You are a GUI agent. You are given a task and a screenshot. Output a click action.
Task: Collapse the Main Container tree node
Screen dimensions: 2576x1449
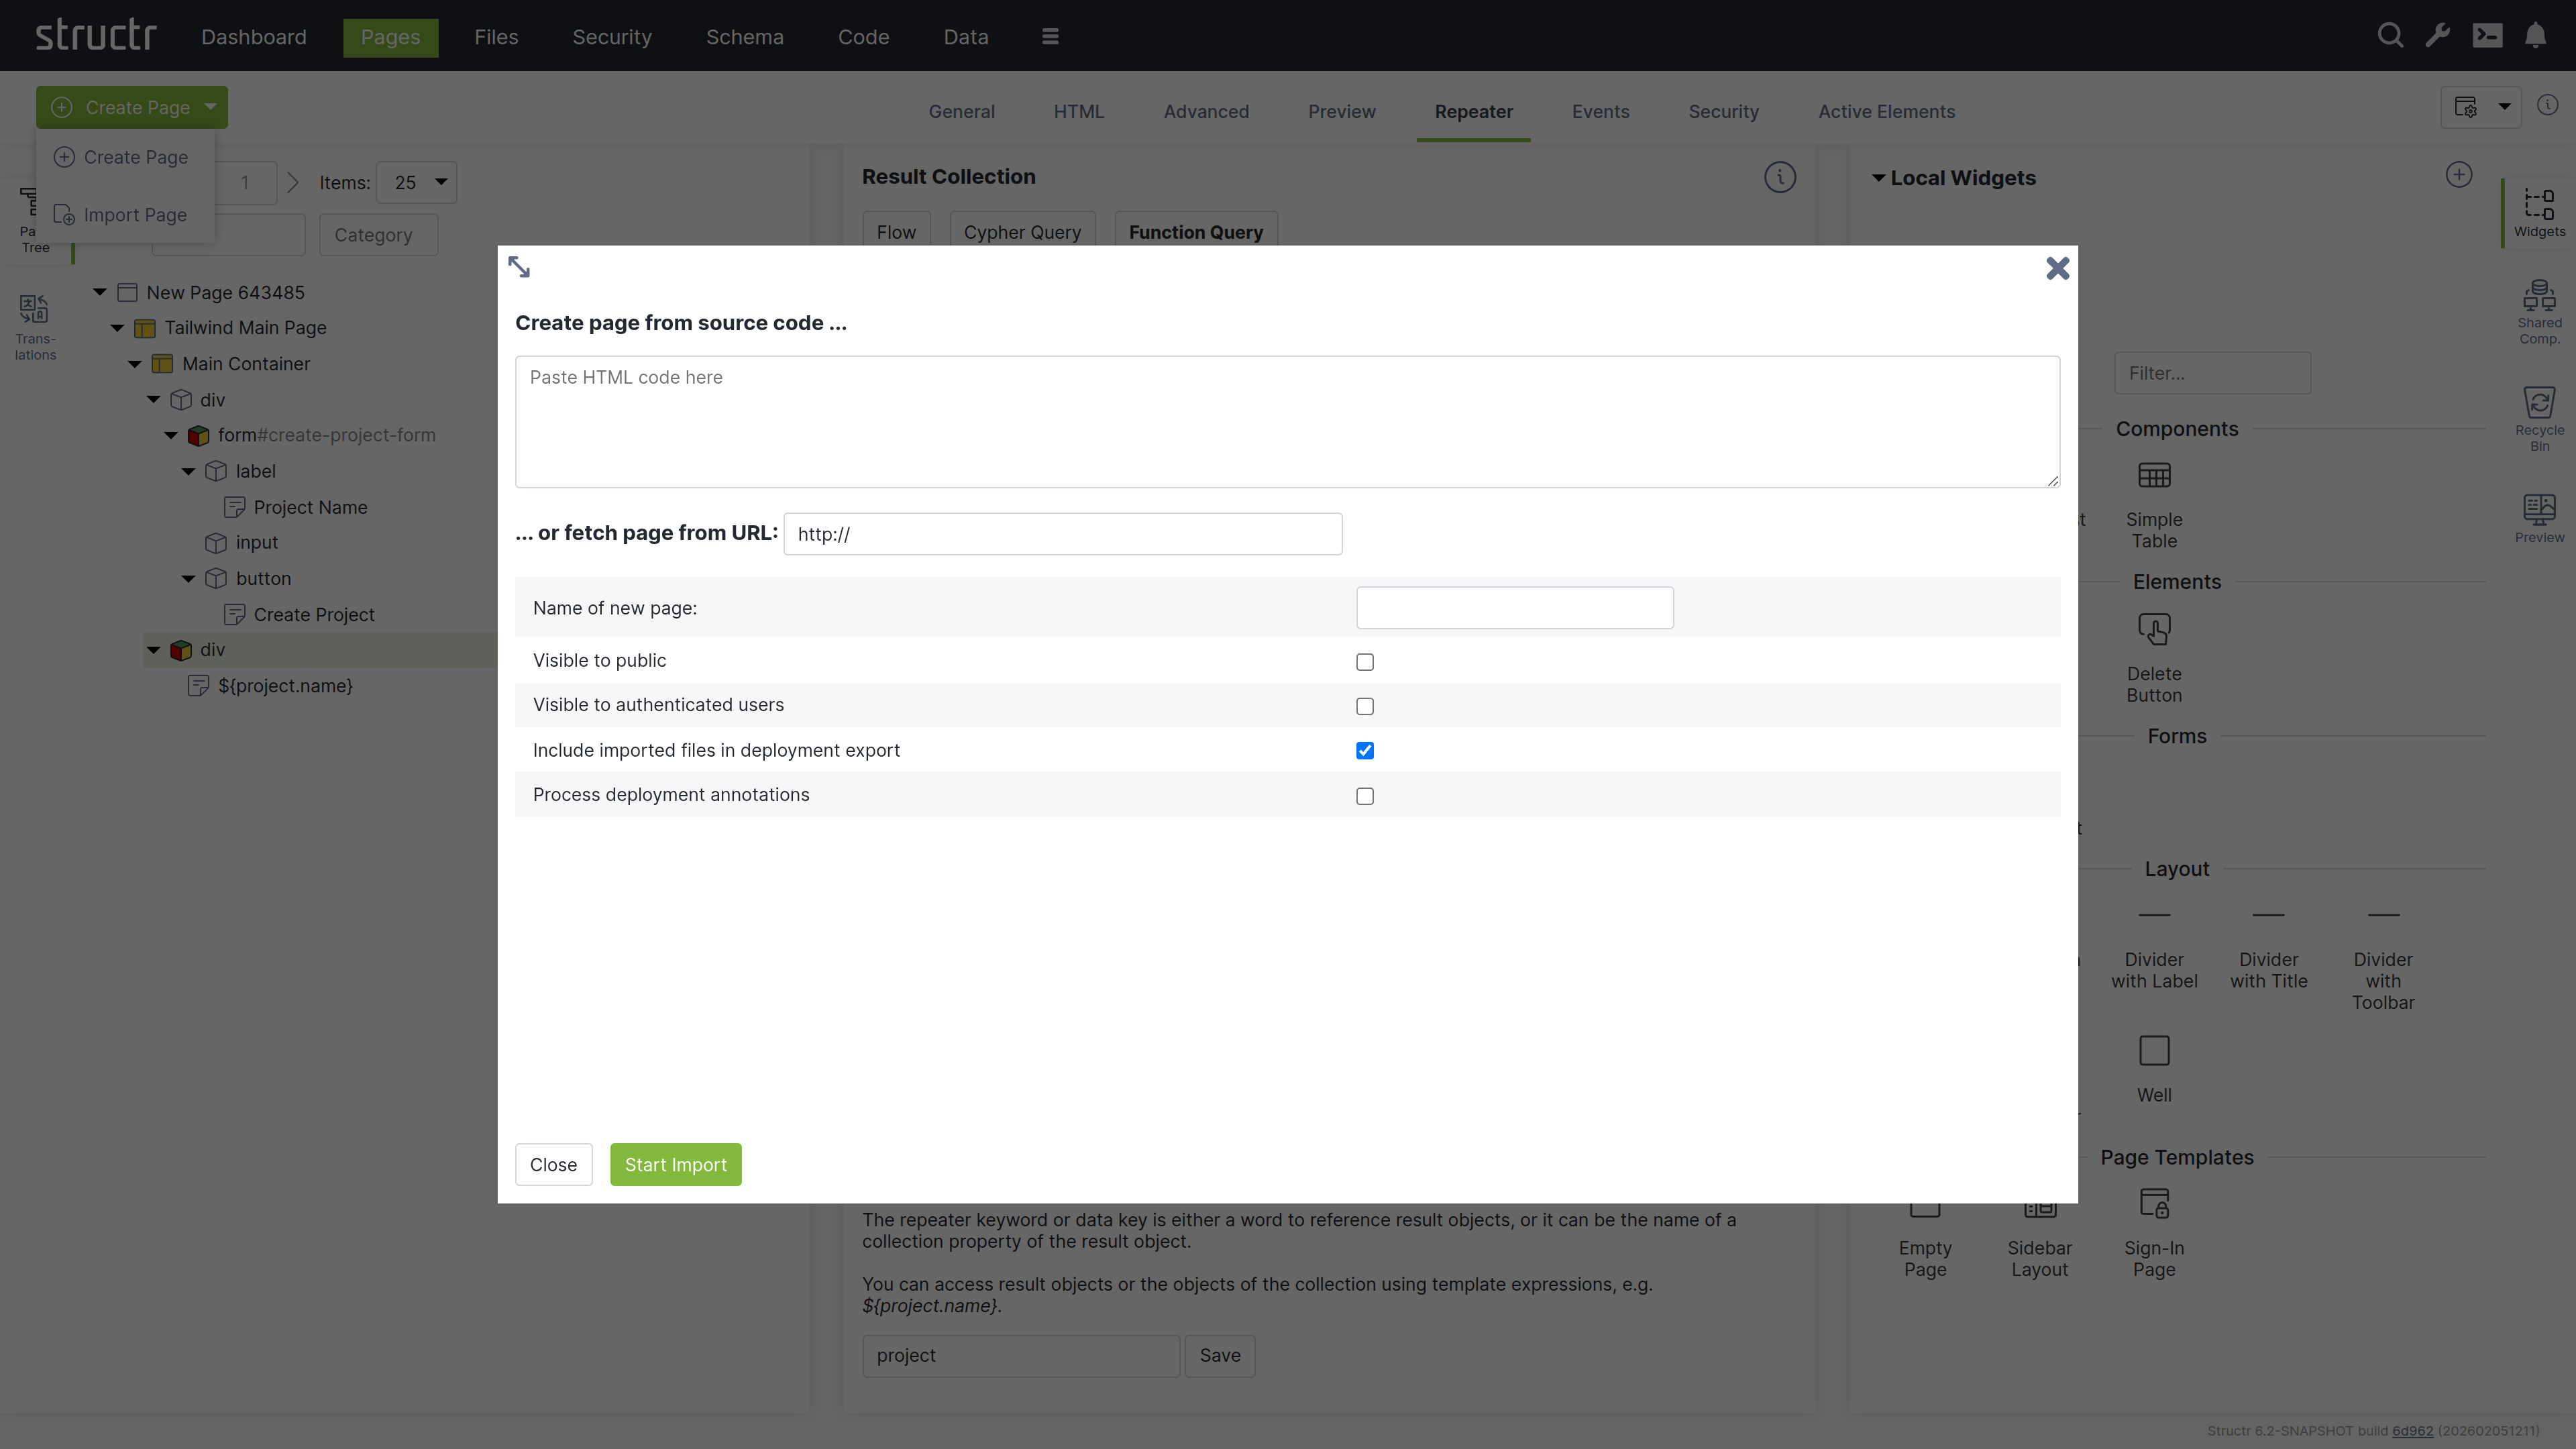tap(135, 363)
